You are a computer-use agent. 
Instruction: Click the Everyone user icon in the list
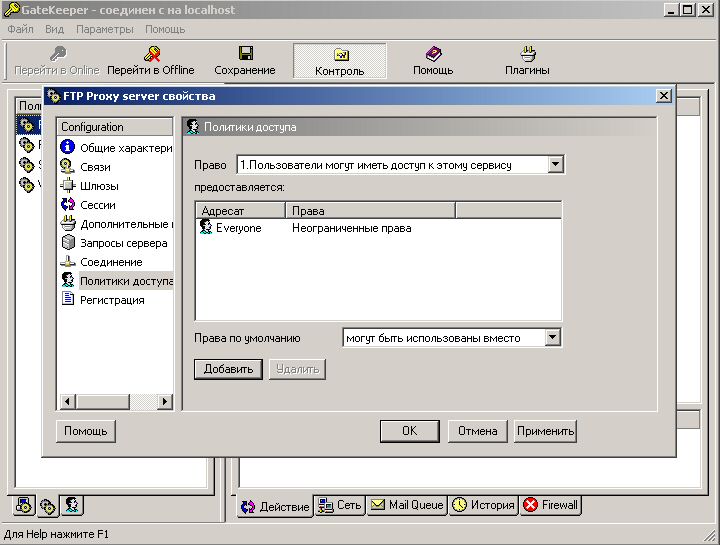point(206,227)
